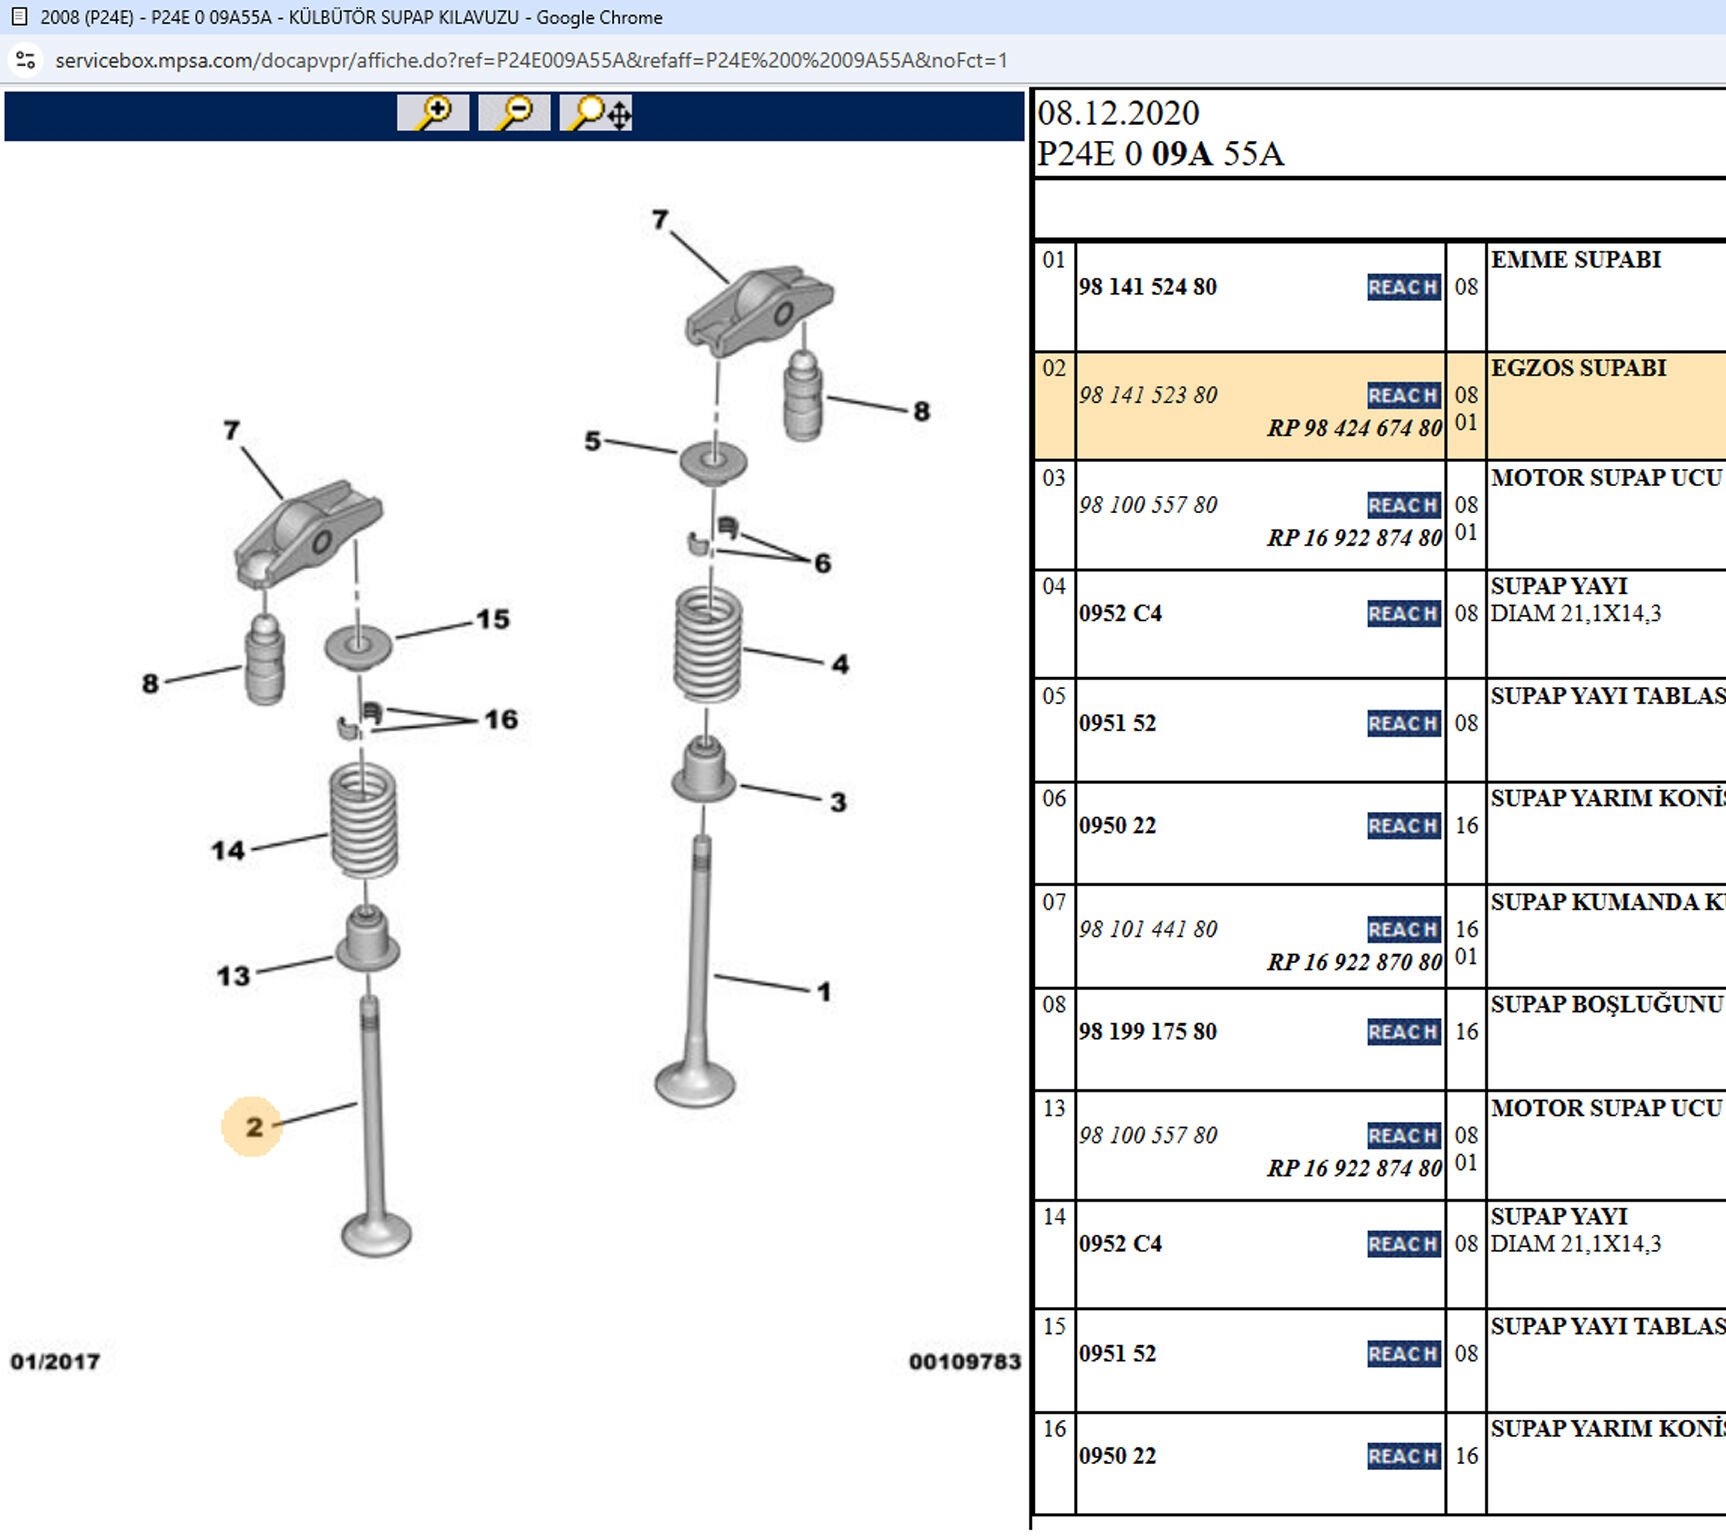Image resolution: width=1726 pixels, height=1536 pixels.
Task: Click part number 98 141 524 80
Action: [x=1147, y=287]
